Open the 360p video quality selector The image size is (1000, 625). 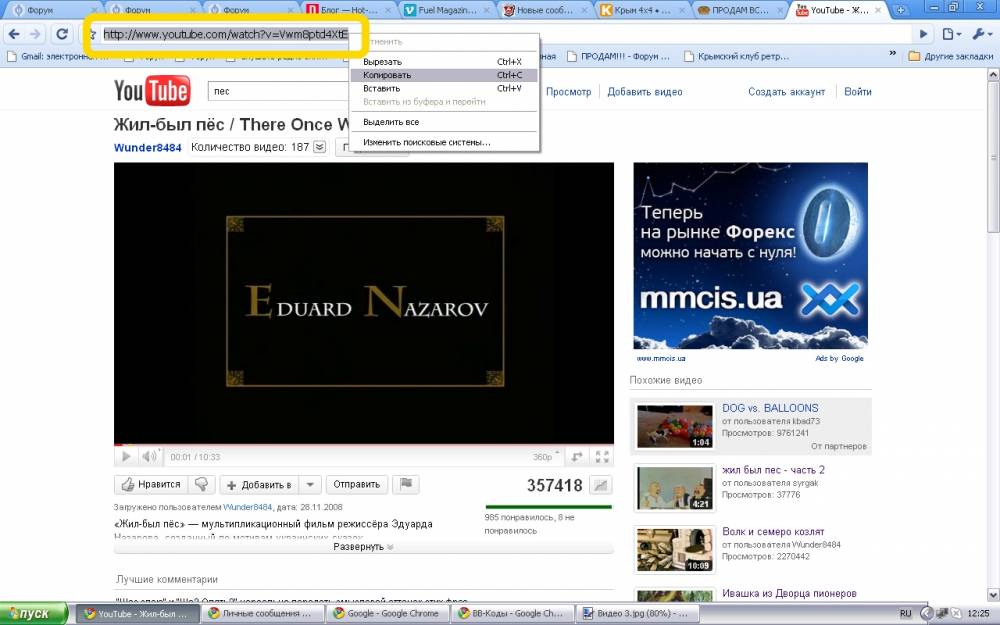(x=546, y=457)
